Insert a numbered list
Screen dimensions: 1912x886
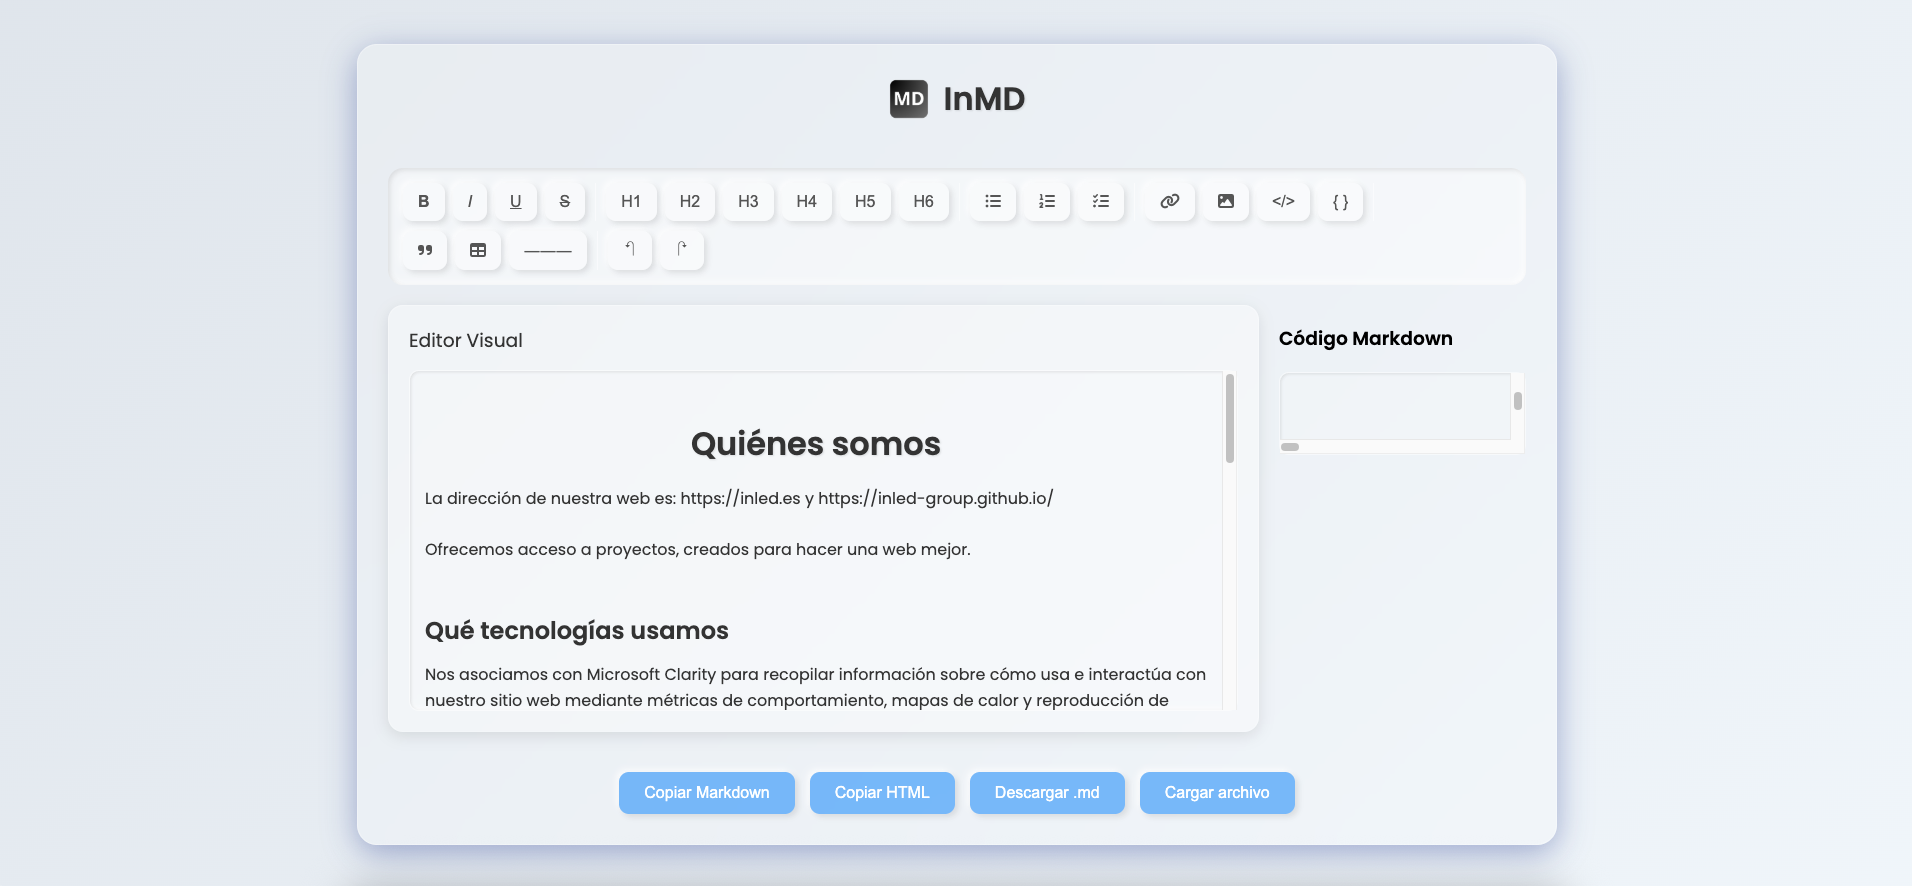[1046, 201]
